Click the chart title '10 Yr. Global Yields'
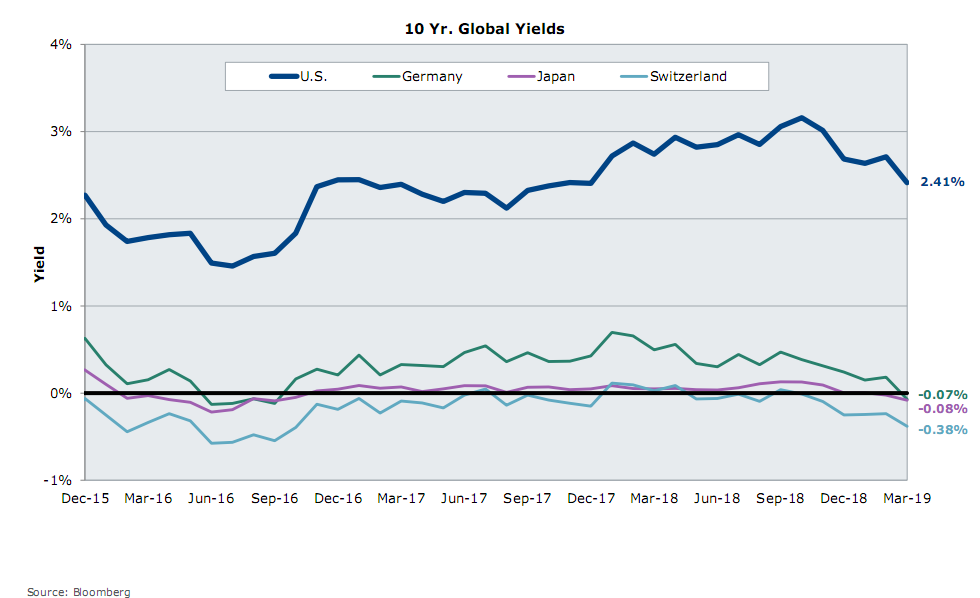980x598 pixels. (x=484, y=29)
